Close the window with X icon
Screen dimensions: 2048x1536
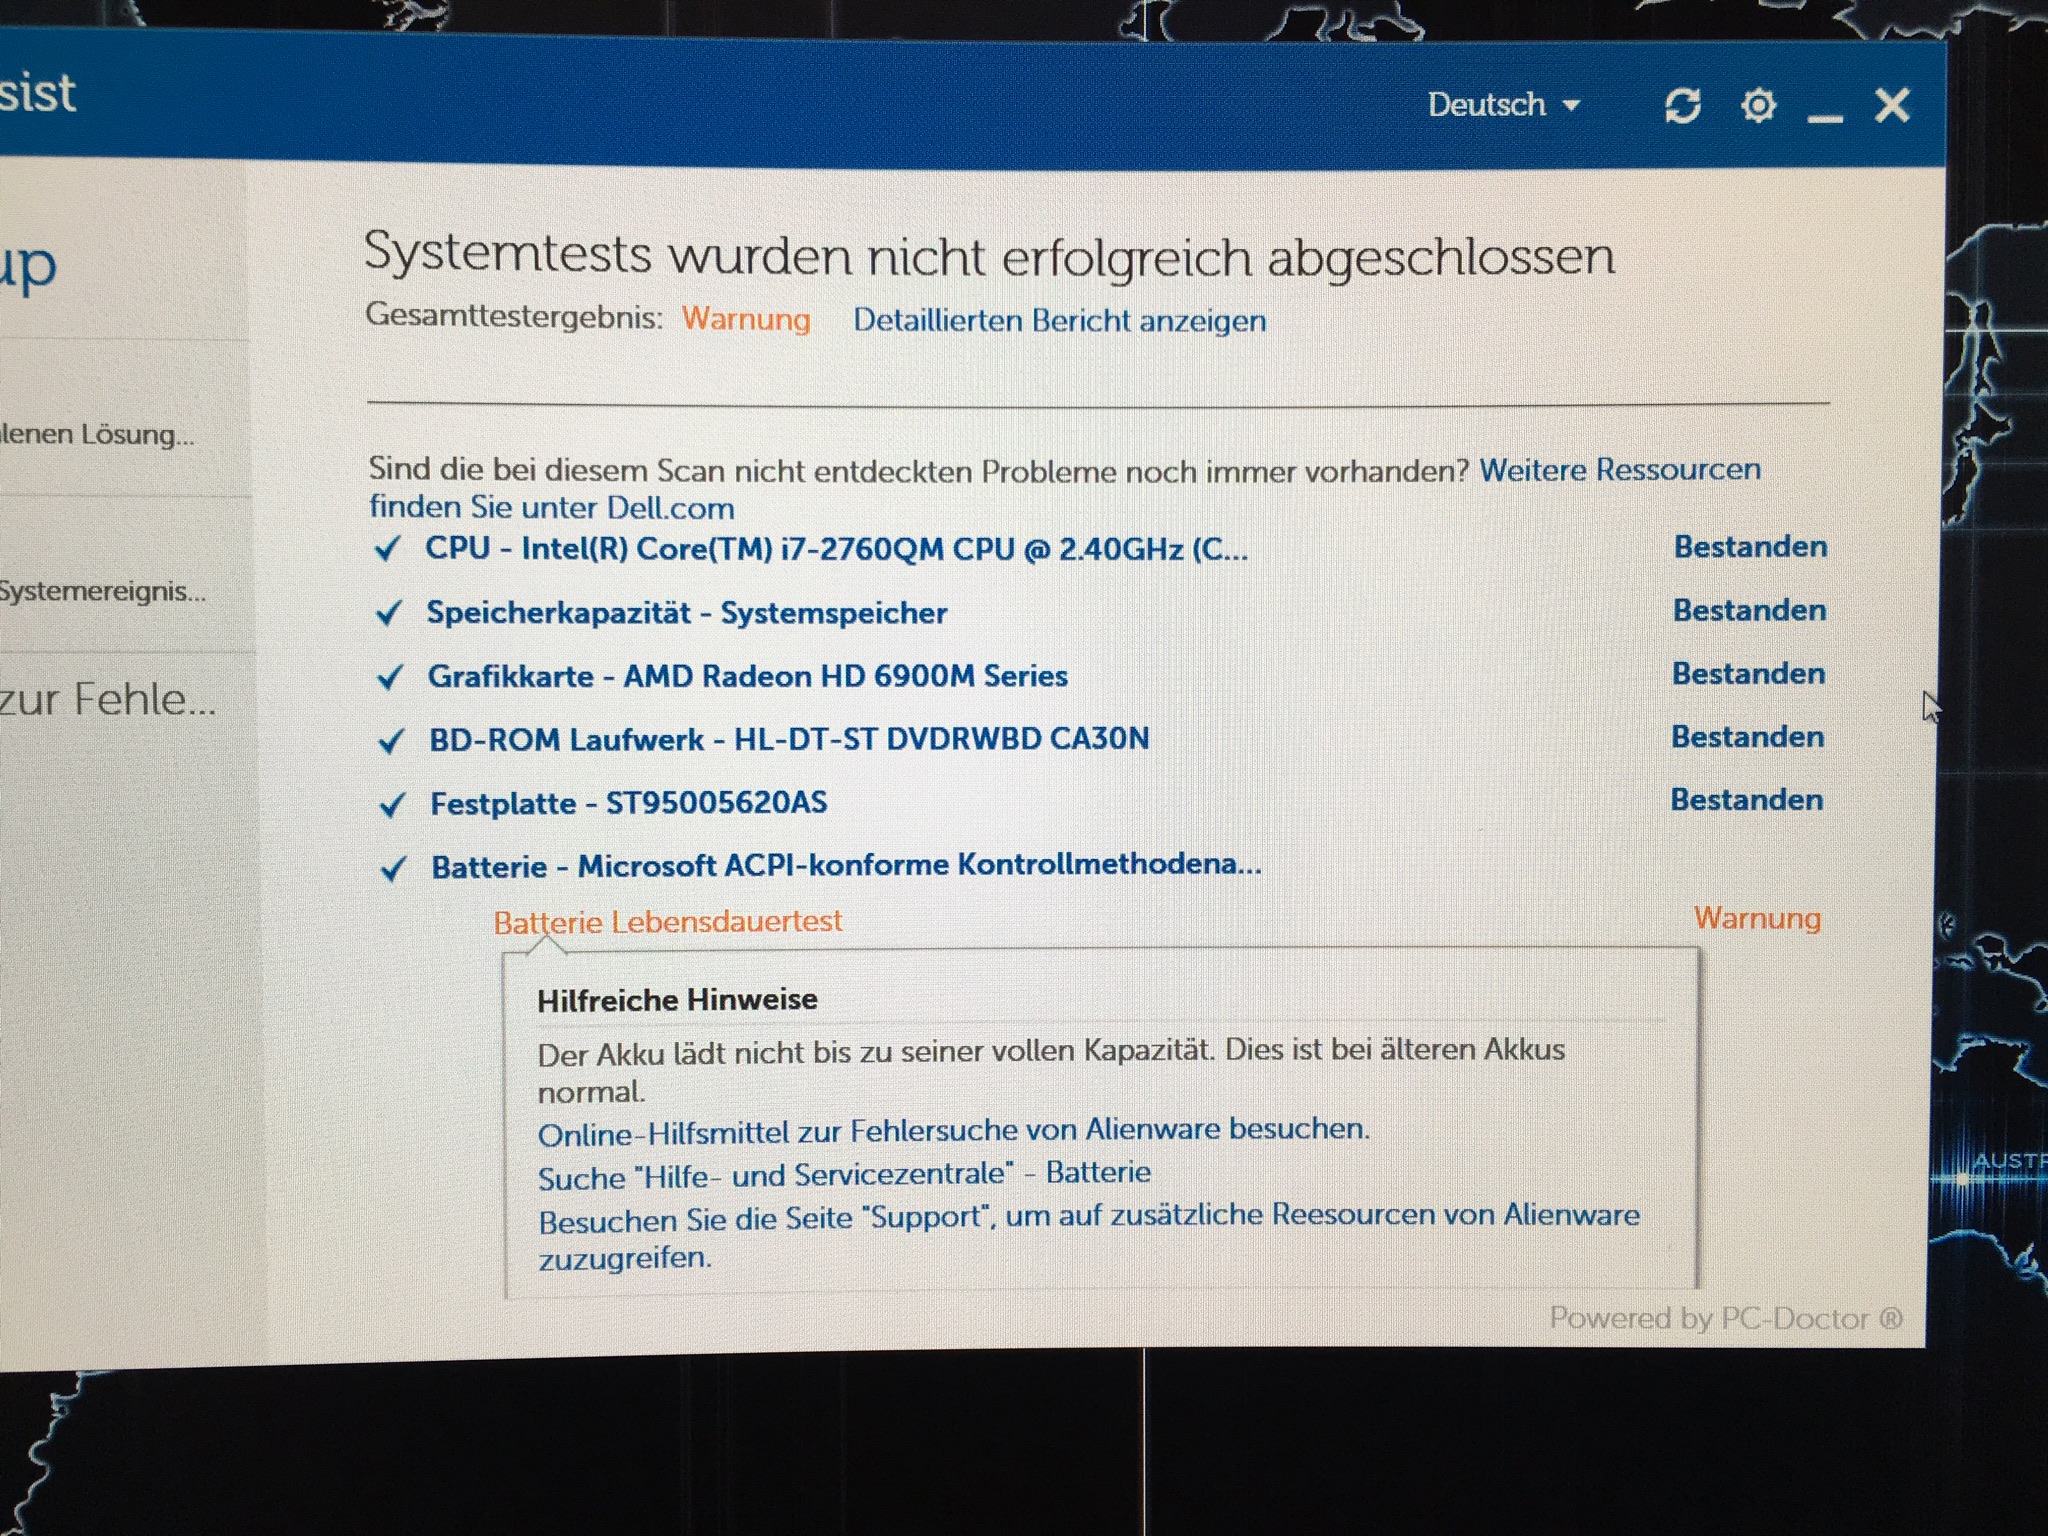[x=1891, y=104]
